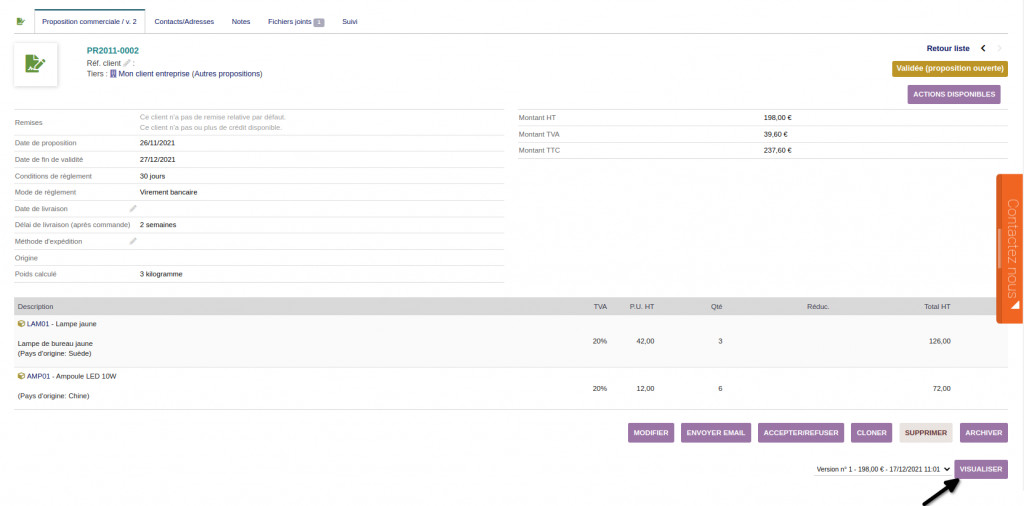The width and height of the screenshot is (1024, 506).
Task: Click the LAM01 product box icon
Action: coord(21,324)
